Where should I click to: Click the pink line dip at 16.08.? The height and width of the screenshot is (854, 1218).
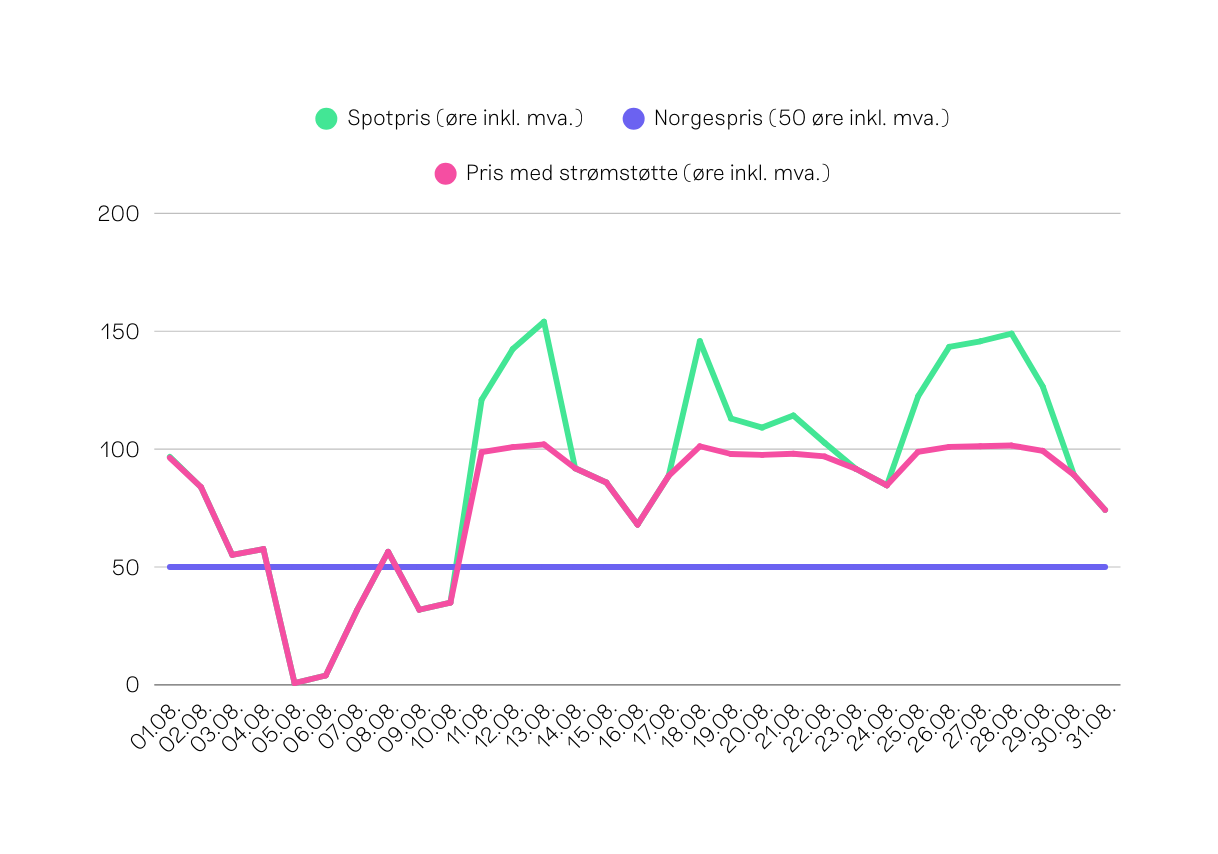coord(637,524)
